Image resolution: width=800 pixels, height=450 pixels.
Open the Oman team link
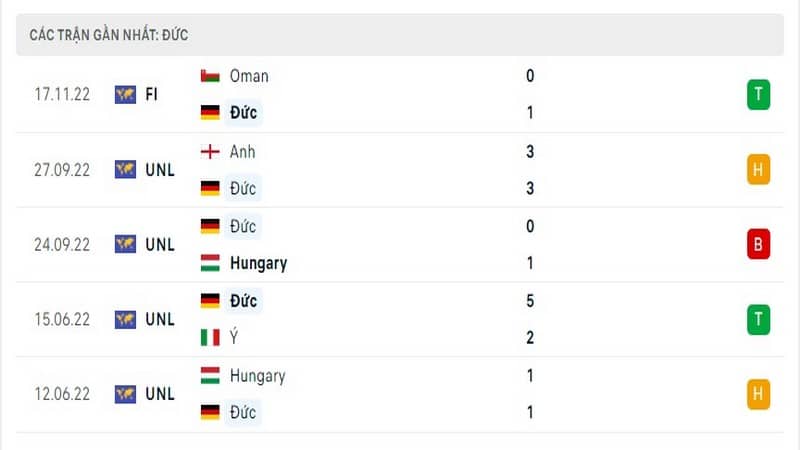(249, 76)
